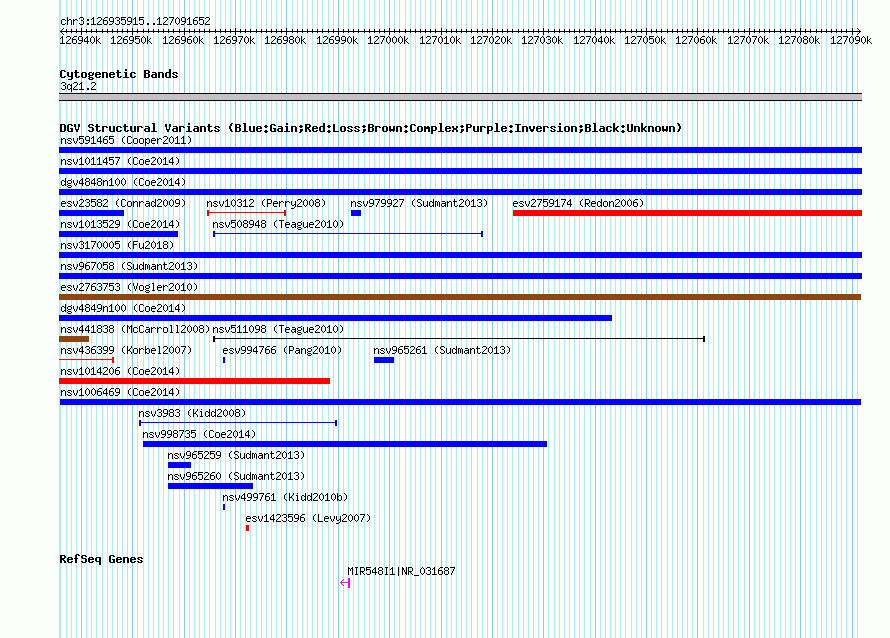This screenshot has width=890, height=638.
Task: Click the nsv441838 short brown bar
Action: tap(74, 339)
